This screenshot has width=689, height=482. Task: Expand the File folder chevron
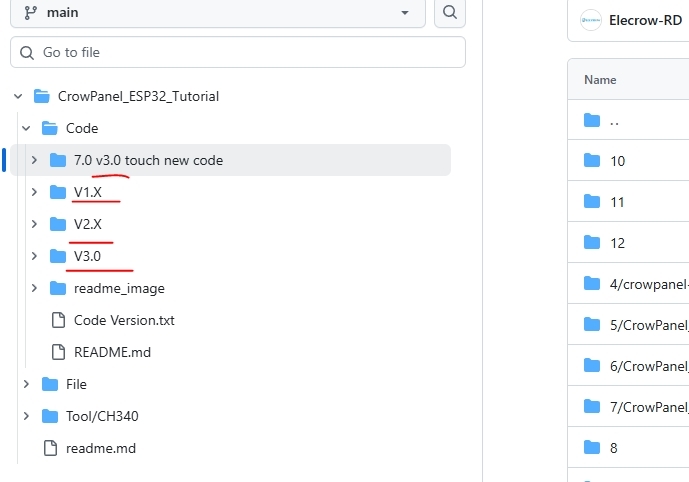coord(26,384)
